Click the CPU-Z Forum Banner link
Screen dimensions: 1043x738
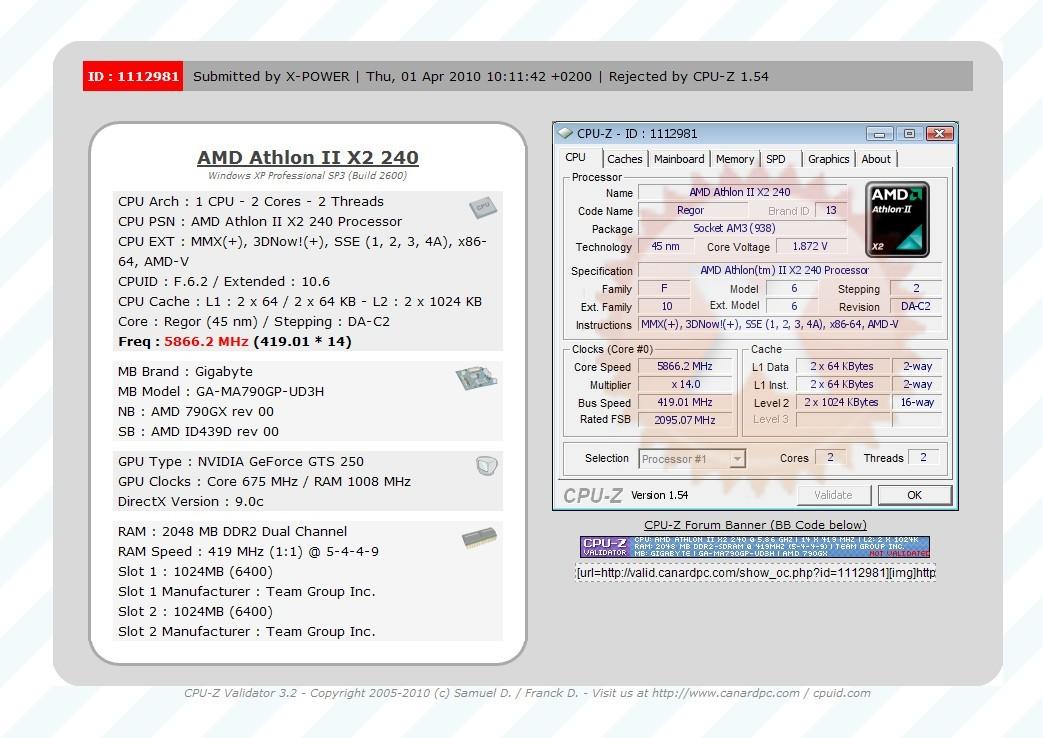click(755, 524)
